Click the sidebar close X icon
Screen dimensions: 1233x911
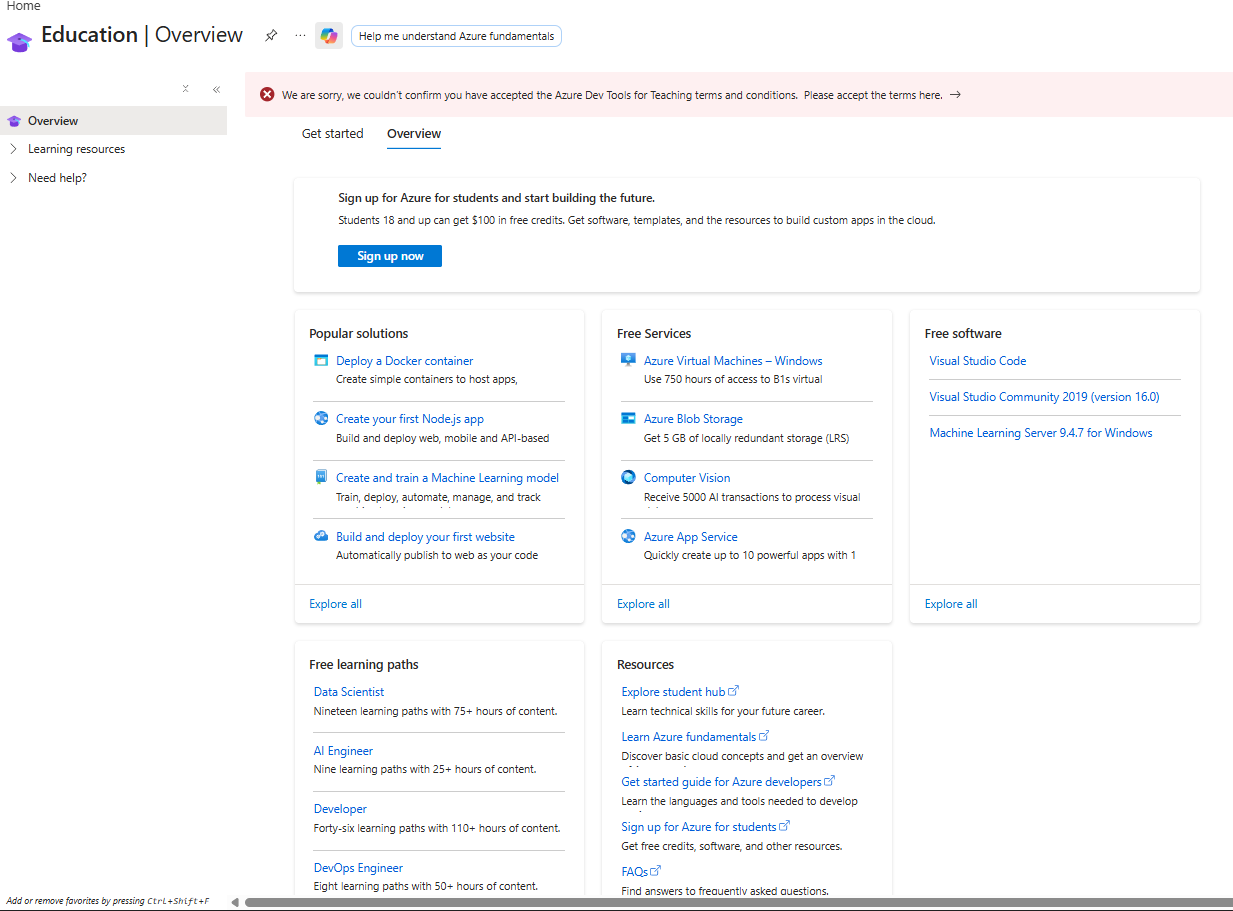pyautogui.click(x=186, y=89)
